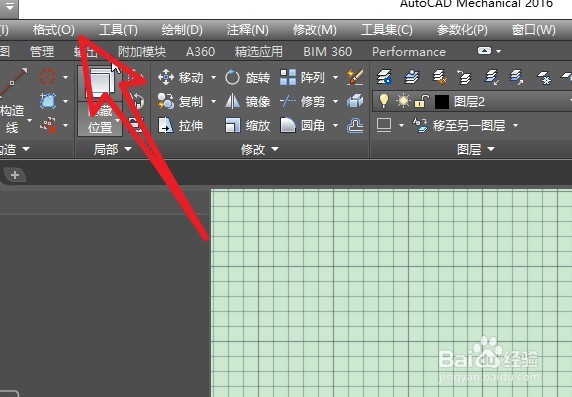Screen dimensions: 572x397
Task: Click the erase brush icon beside 阵列
Action: [x=355, y=77]
